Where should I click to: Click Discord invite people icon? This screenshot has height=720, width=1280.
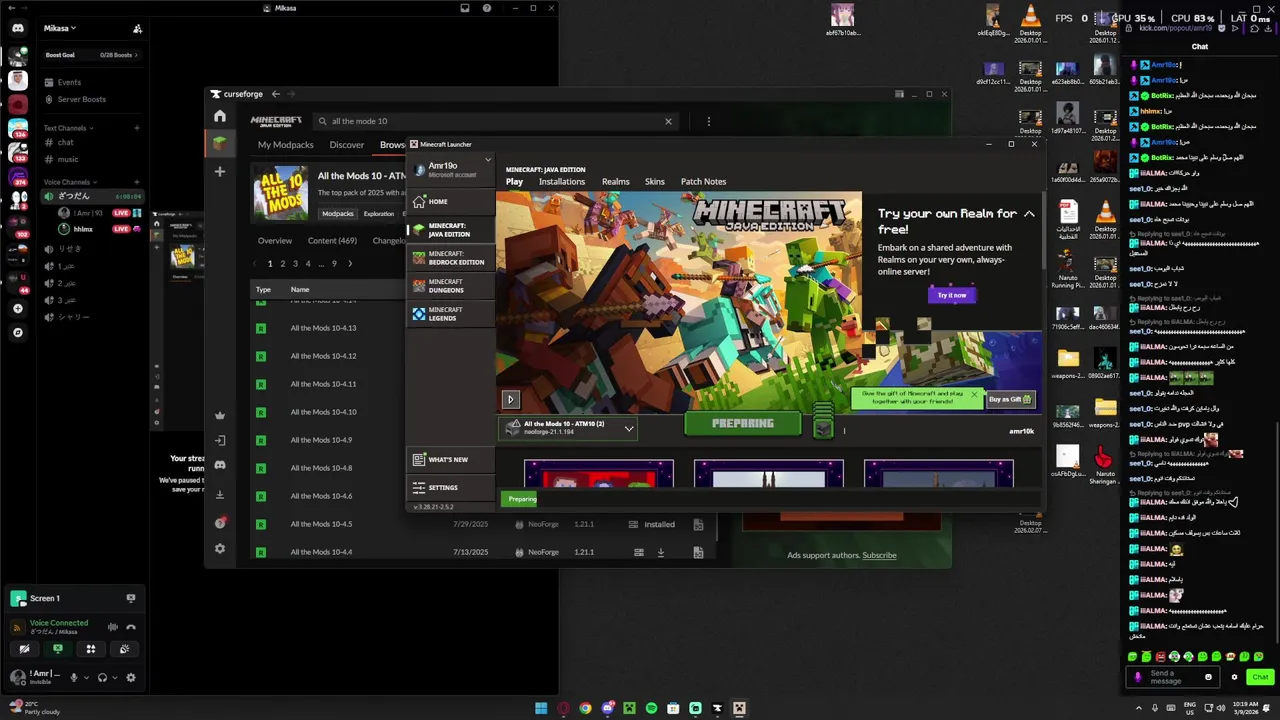tap(137, 28)
